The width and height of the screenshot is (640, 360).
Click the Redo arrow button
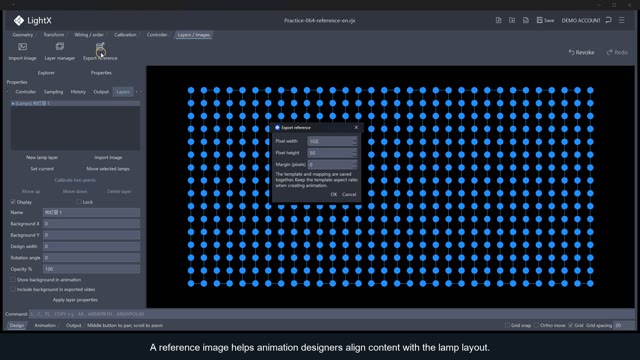coord(617,52)
